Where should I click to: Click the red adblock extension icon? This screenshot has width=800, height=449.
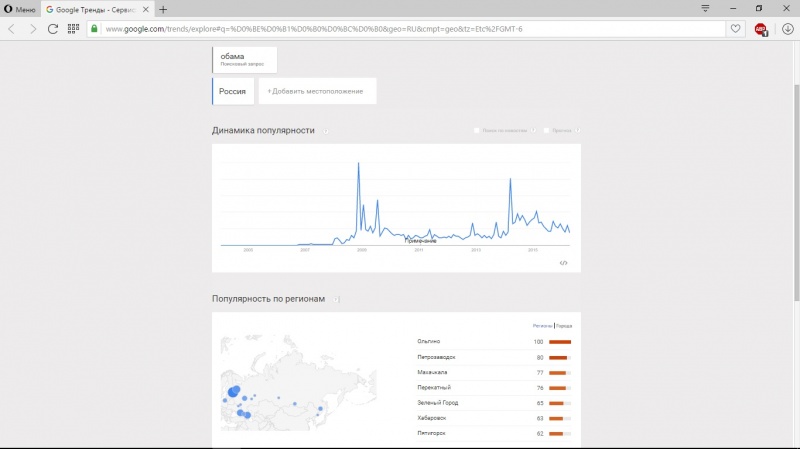[761, 29]
